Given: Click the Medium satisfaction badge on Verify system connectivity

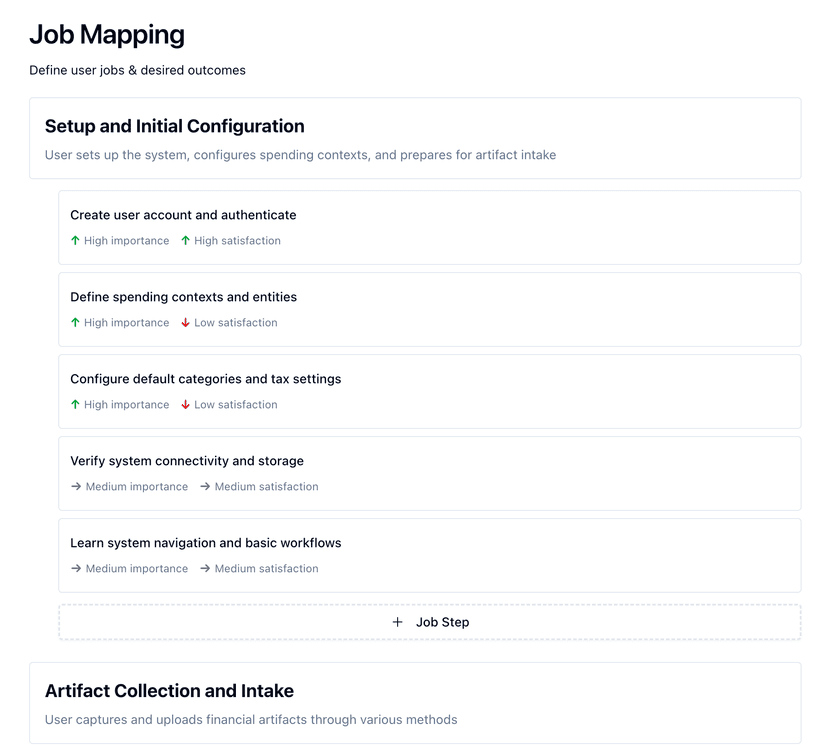Looking at the screenshot, I should click(x=260, y=486).
